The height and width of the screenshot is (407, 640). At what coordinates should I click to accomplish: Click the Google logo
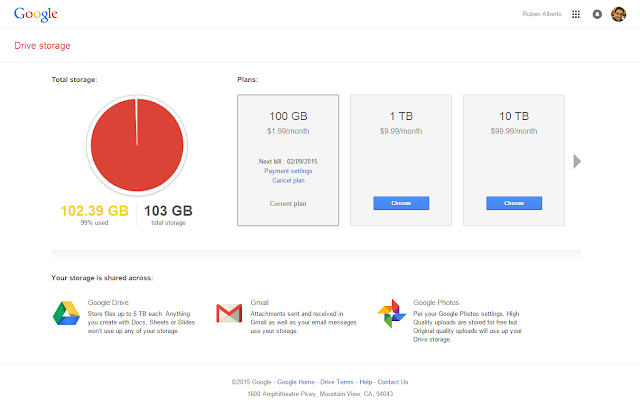pos(36,14)
